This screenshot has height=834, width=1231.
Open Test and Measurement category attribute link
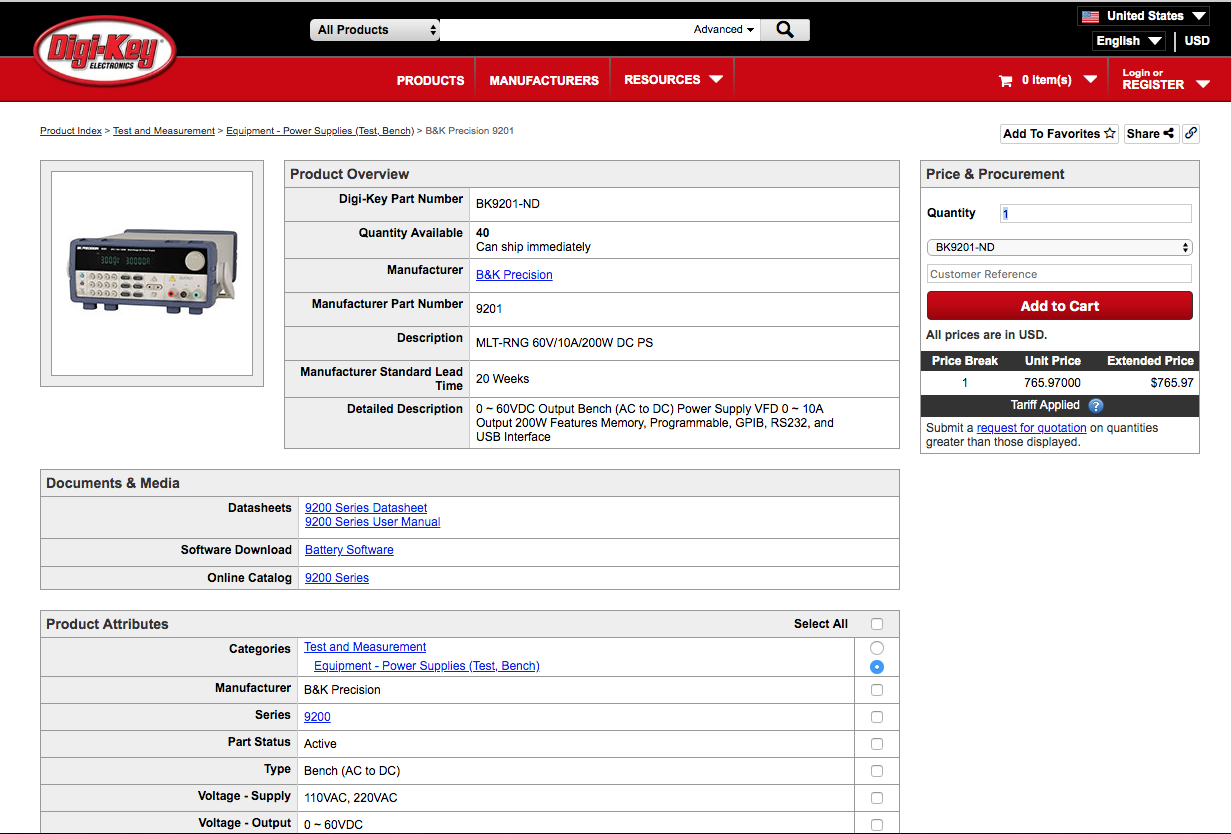click(365, 647)
